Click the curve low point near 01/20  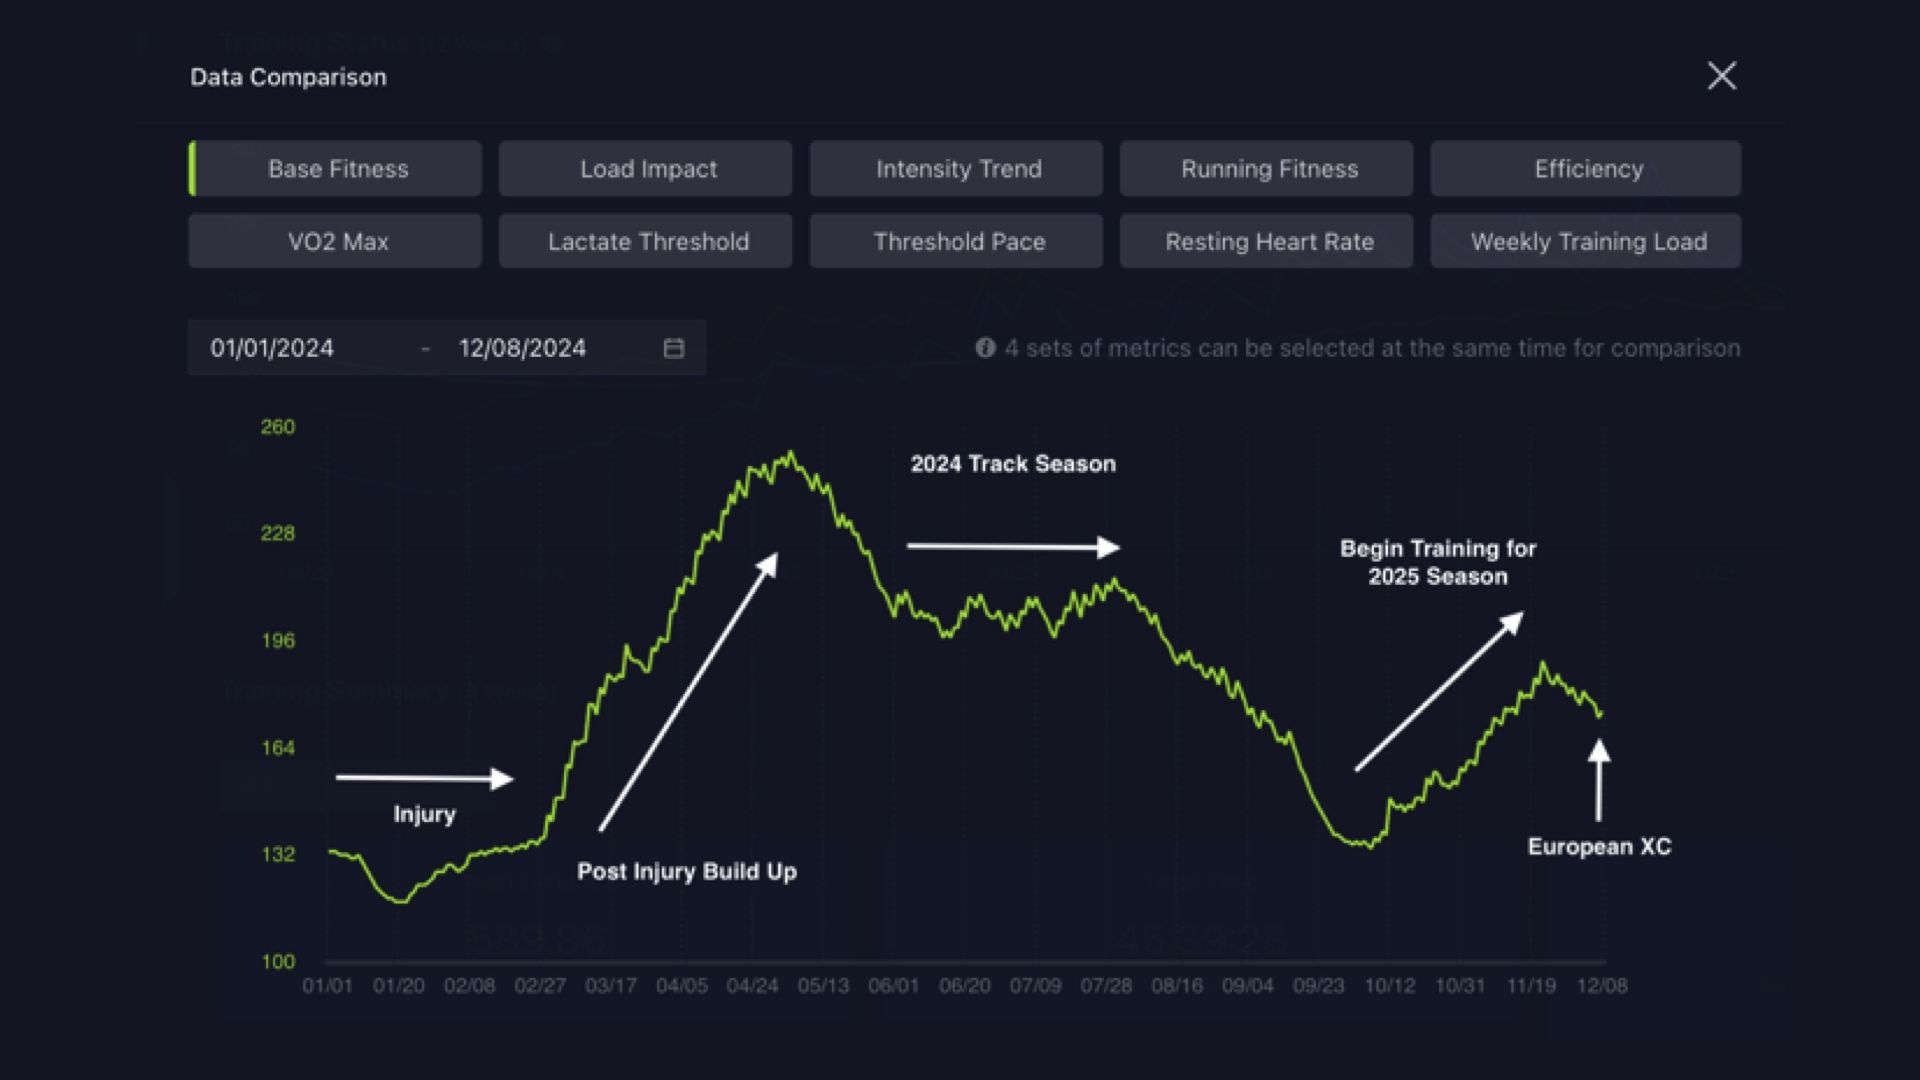[x=400, y=901]
